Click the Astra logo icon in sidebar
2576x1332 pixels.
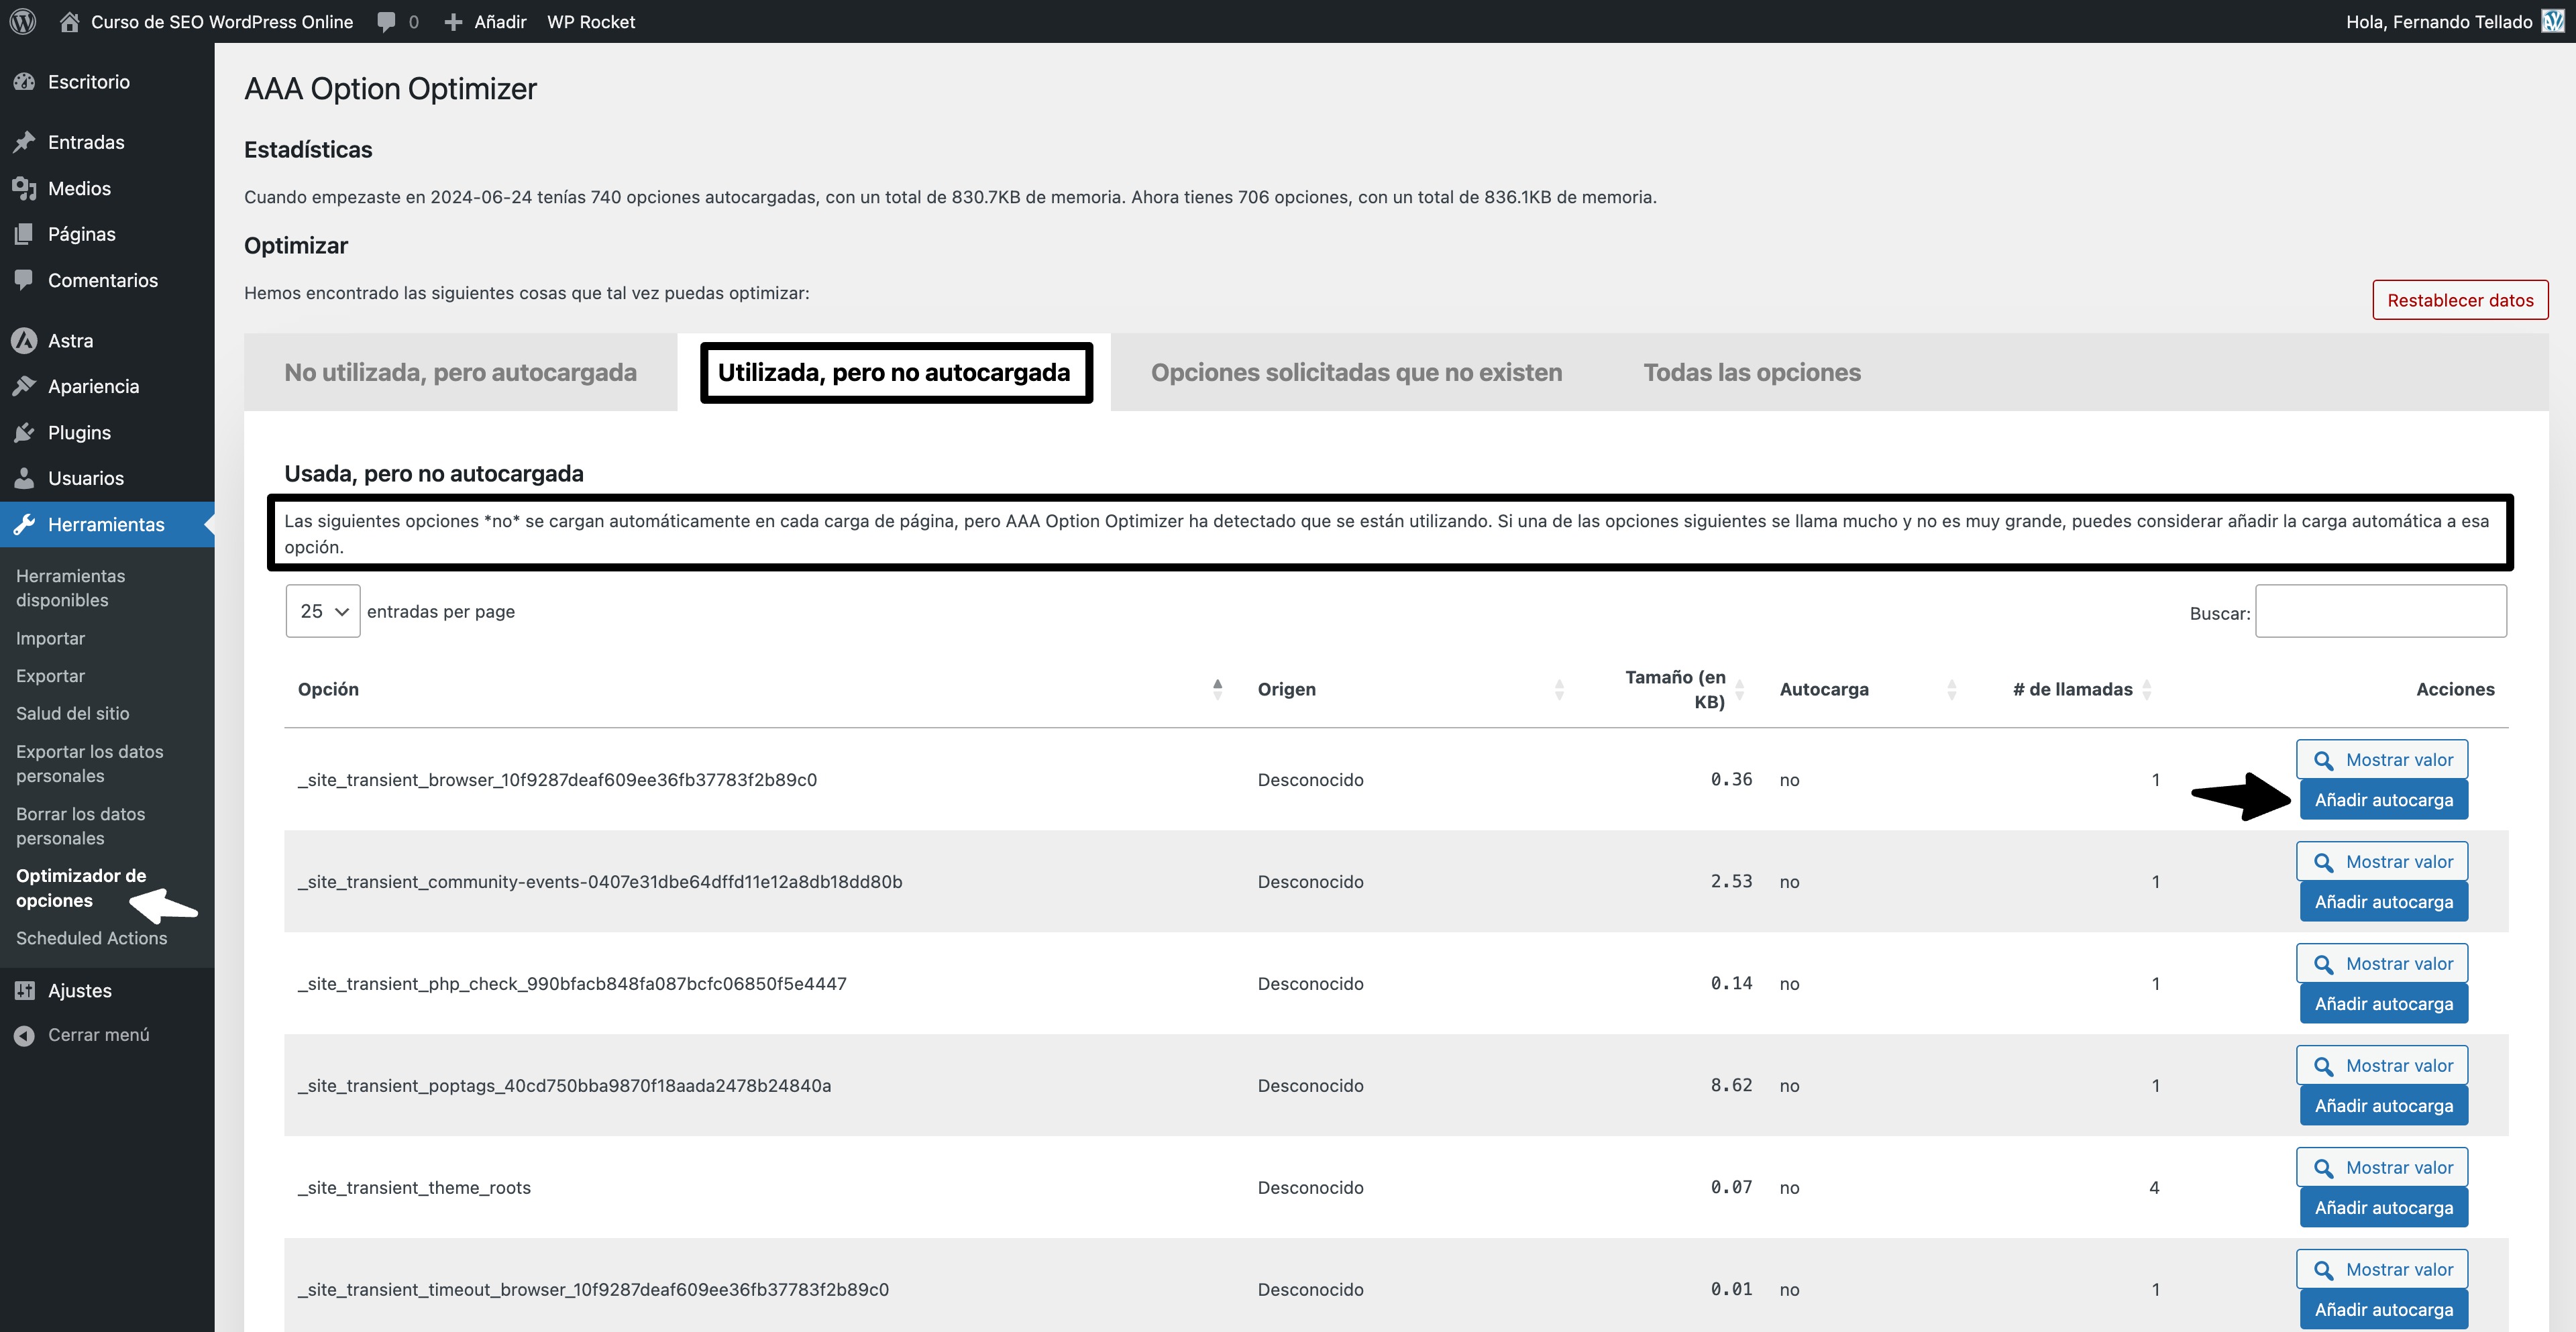tap(25, 341)
